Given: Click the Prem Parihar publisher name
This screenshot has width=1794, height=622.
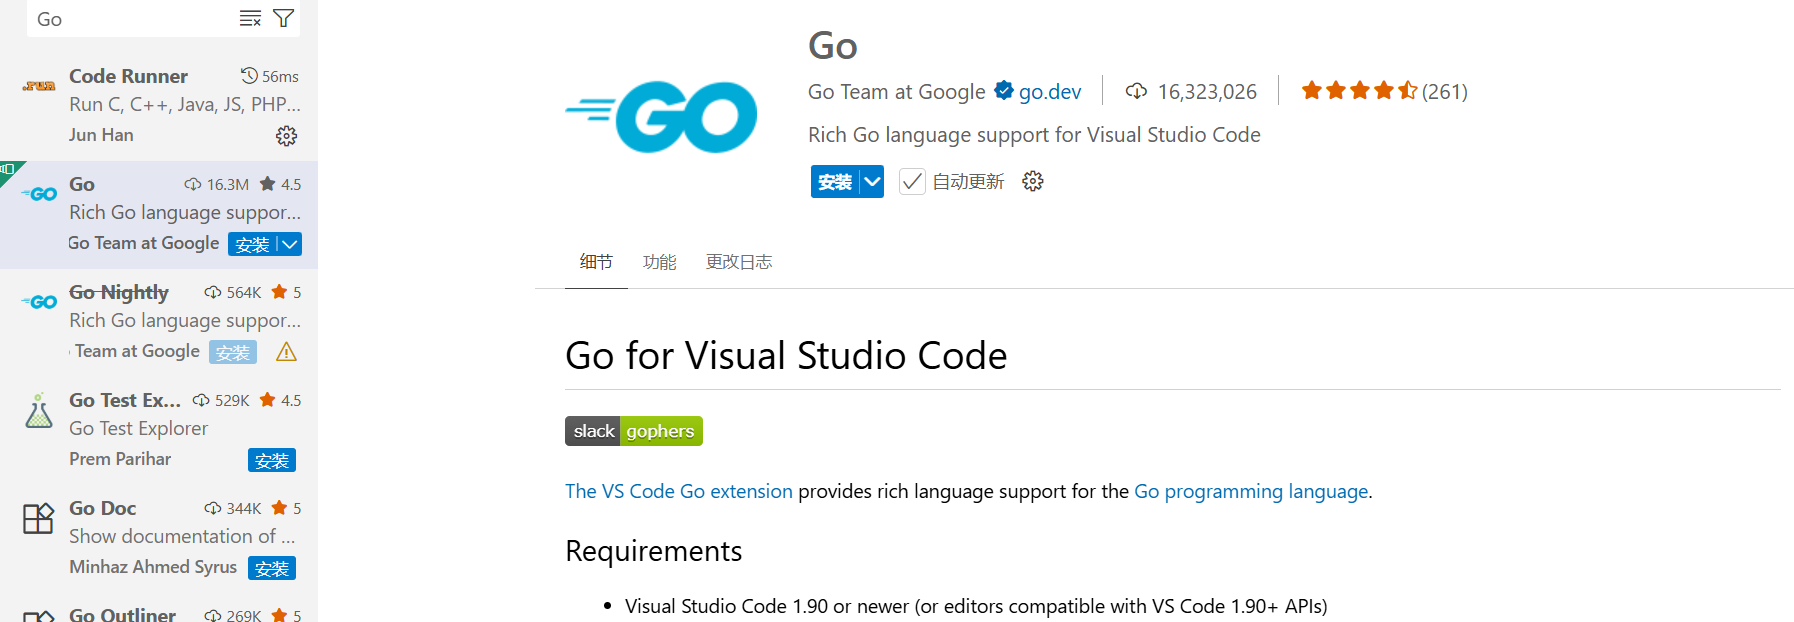Looking at the screenshot, I should [120, 459].
